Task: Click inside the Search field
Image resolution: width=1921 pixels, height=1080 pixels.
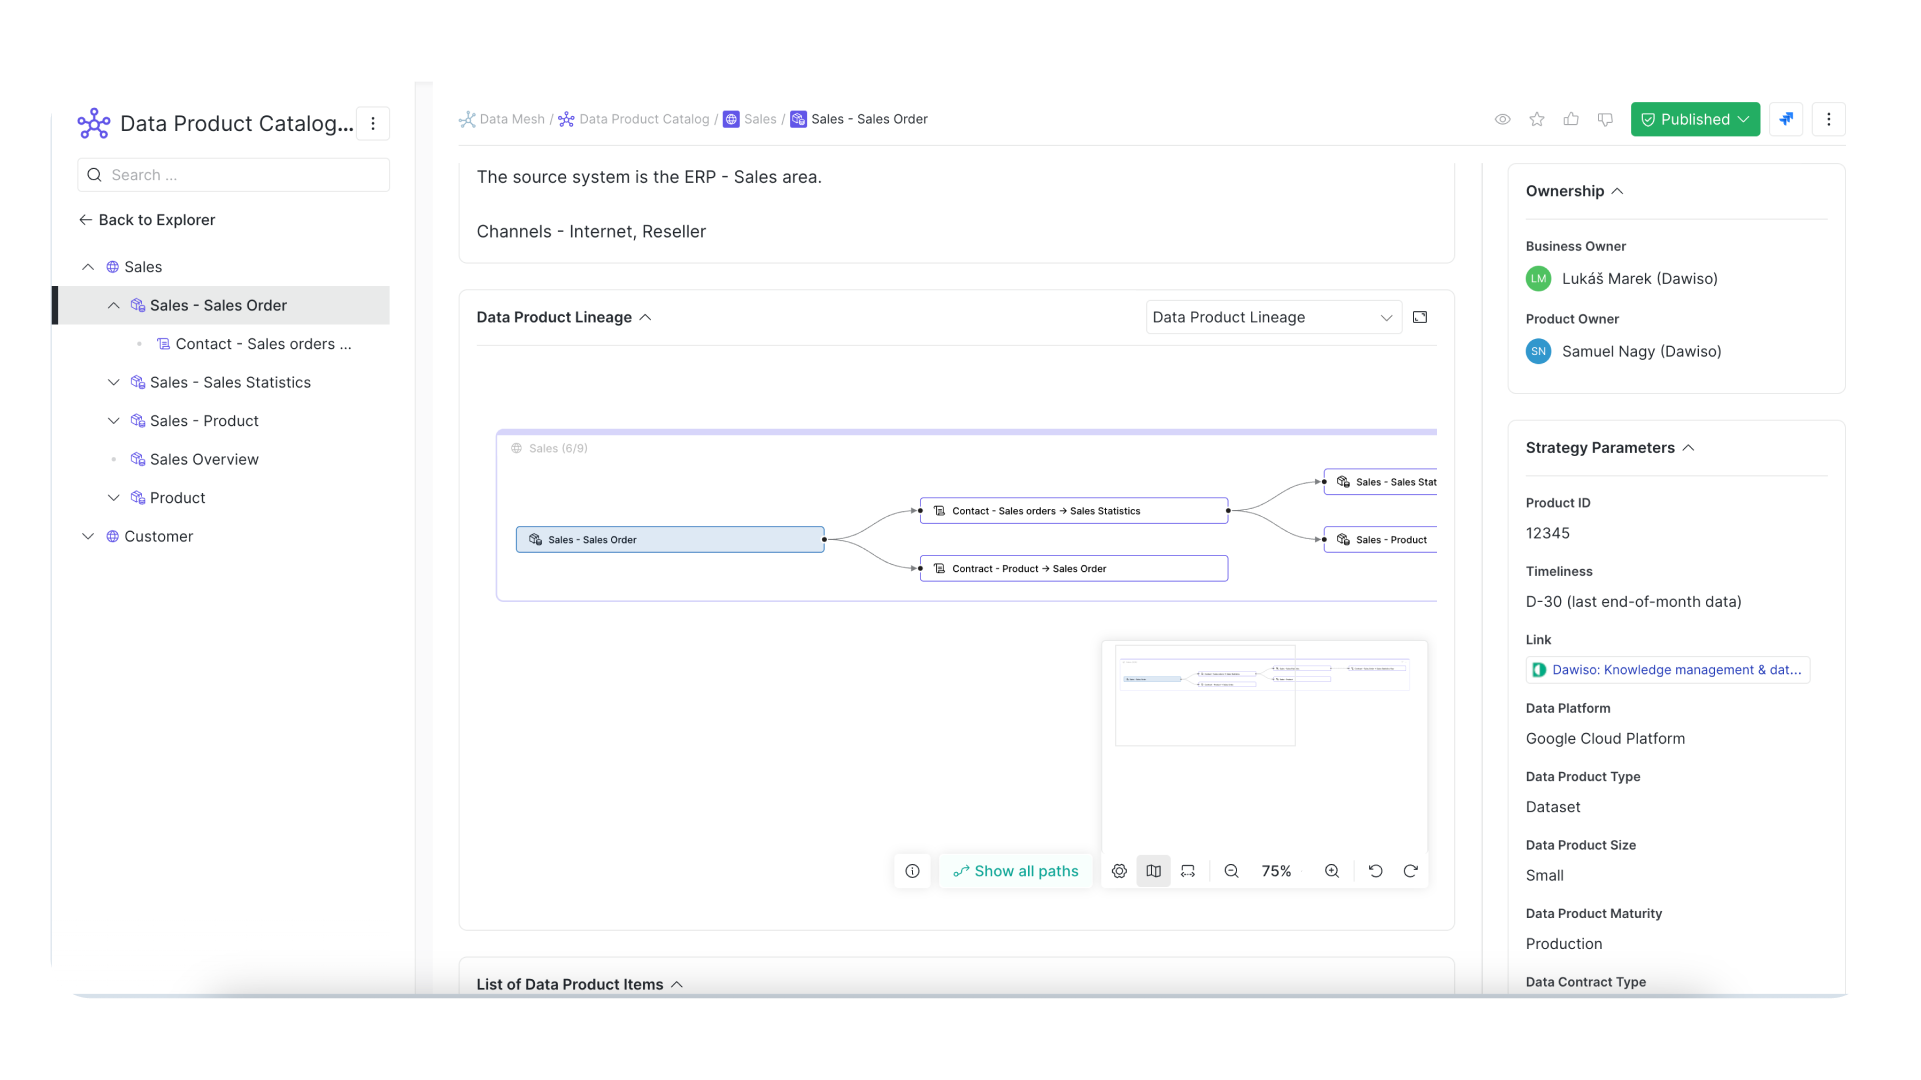Action: tap(233, 174)
